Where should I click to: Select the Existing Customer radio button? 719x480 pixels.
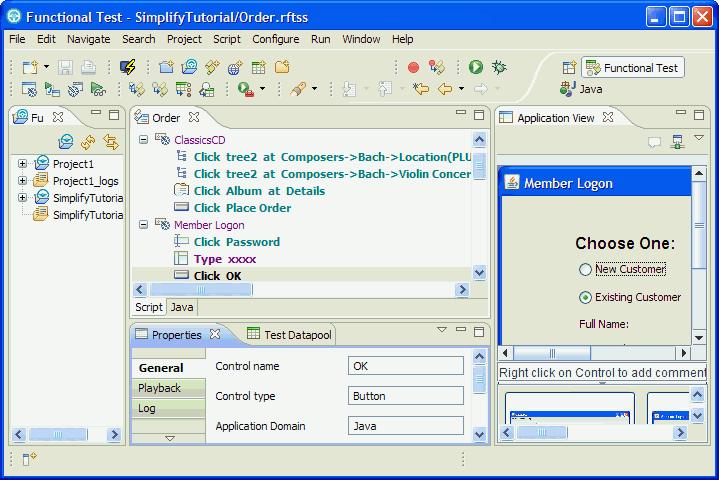click(x=585, y=297)
